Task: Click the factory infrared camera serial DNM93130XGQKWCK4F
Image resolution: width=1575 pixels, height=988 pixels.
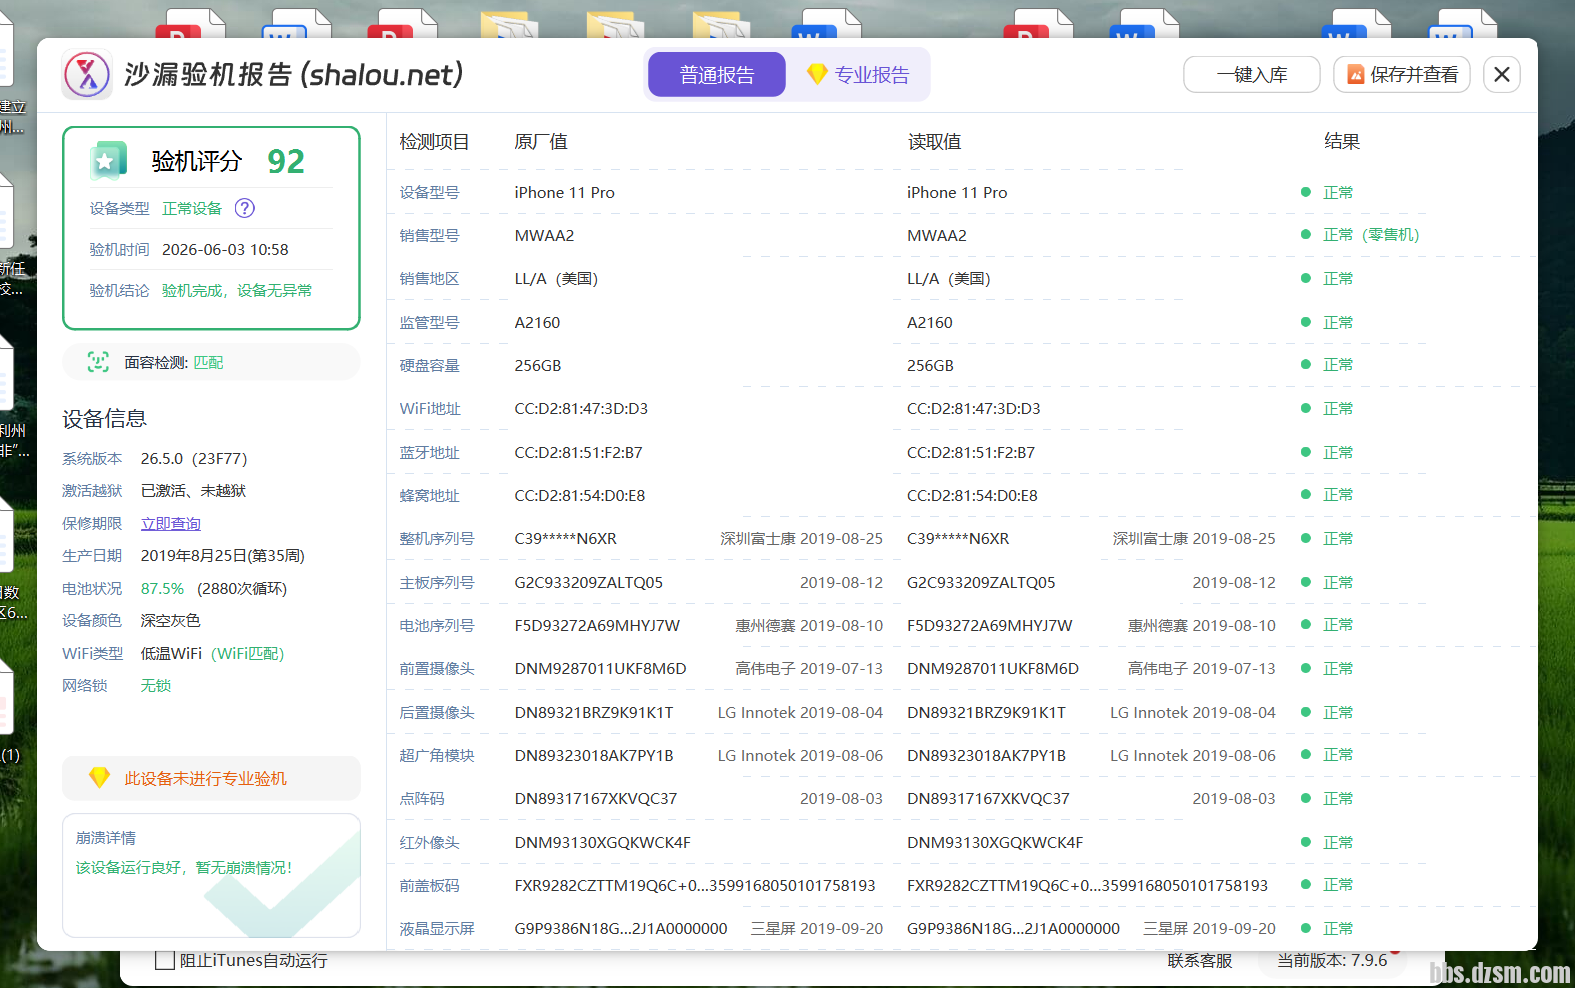Action: (x=603, y=842)
